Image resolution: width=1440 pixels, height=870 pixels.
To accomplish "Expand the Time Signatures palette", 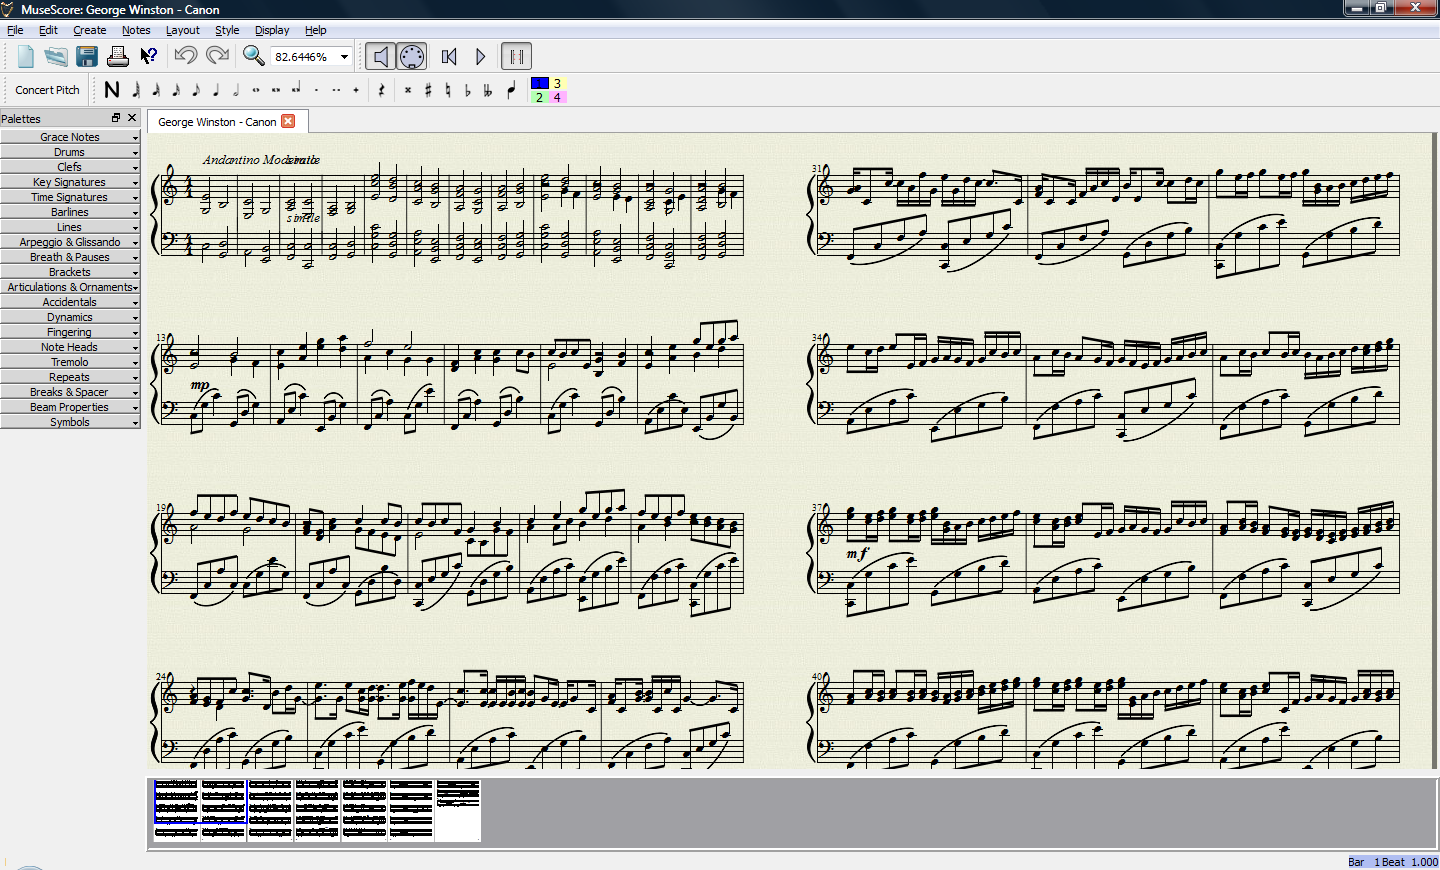I will [x=70, y=197].
